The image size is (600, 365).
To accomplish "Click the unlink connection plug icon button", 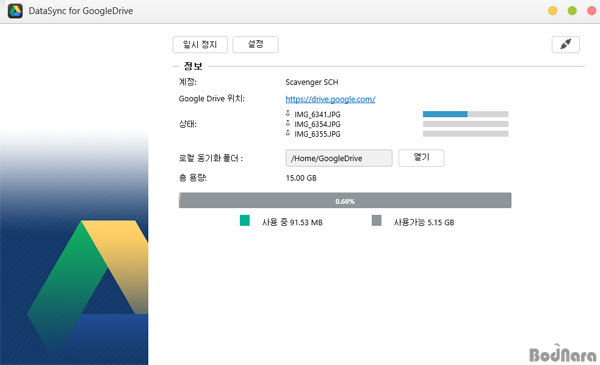I will (566, 44).
